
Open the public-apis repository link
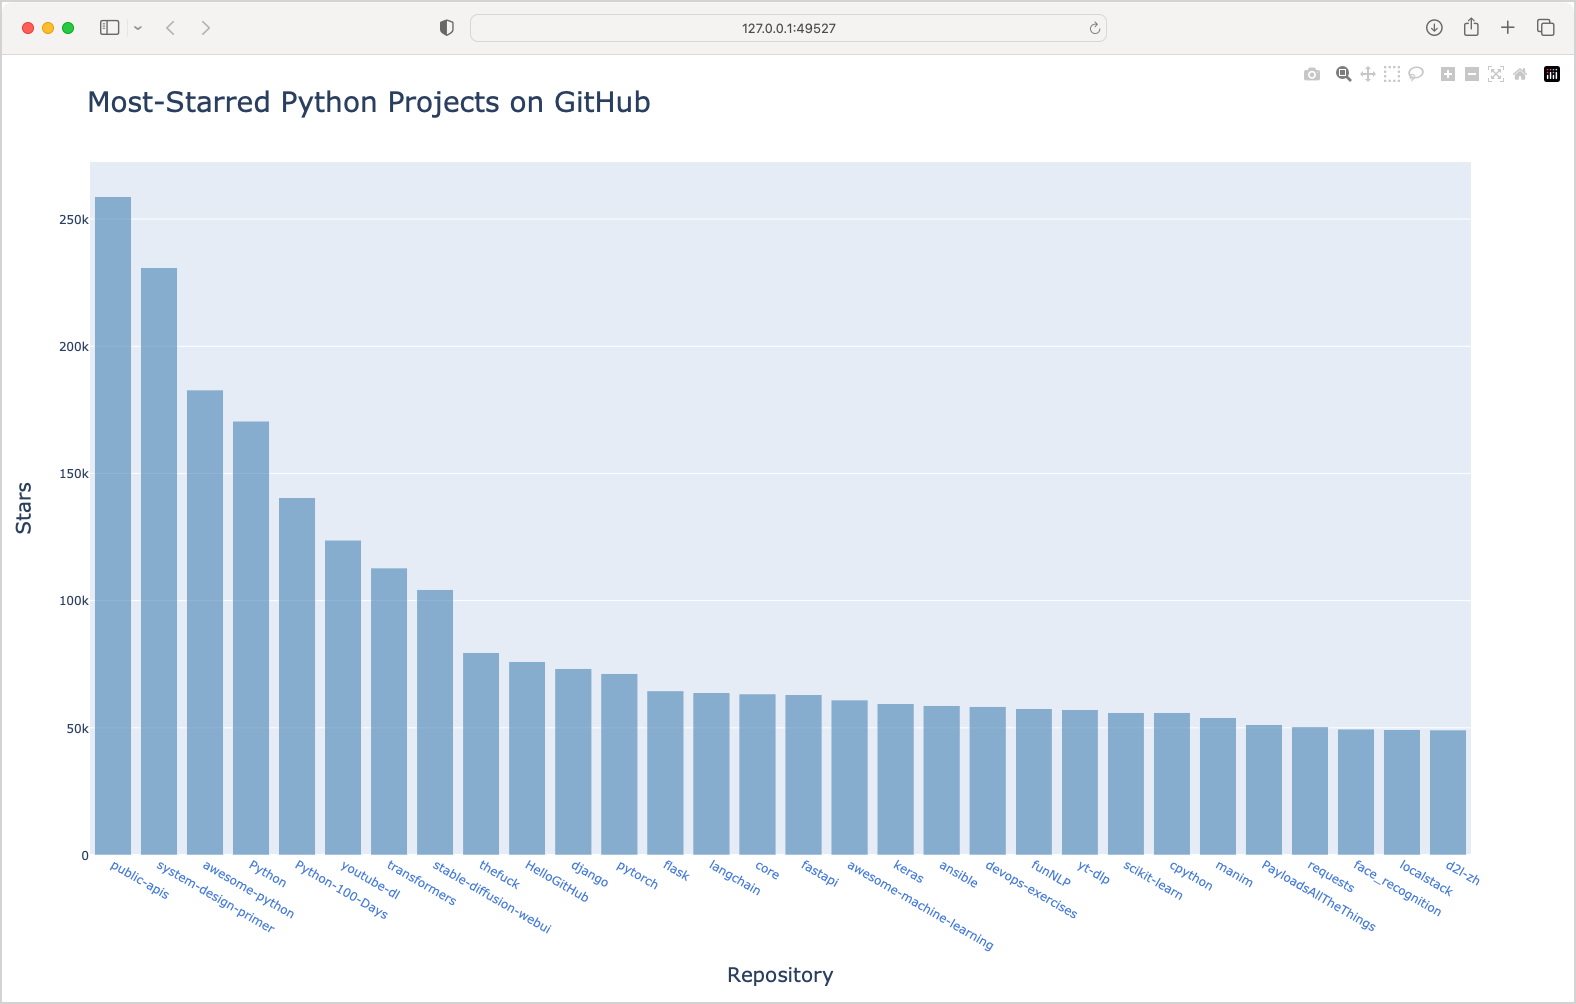139,880
